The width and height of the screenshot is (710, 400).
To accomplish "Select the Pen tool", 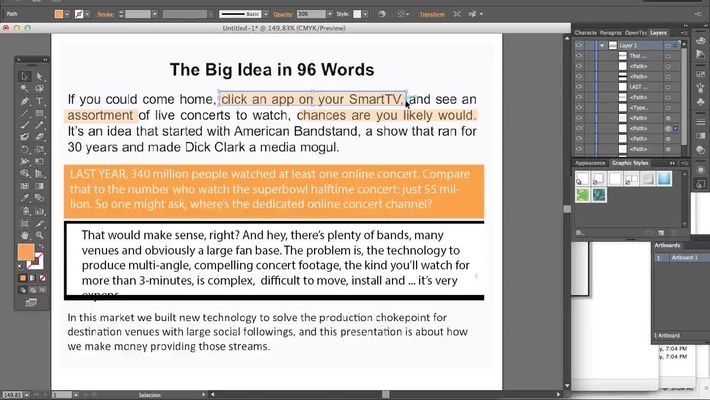I will click(24, 101).
